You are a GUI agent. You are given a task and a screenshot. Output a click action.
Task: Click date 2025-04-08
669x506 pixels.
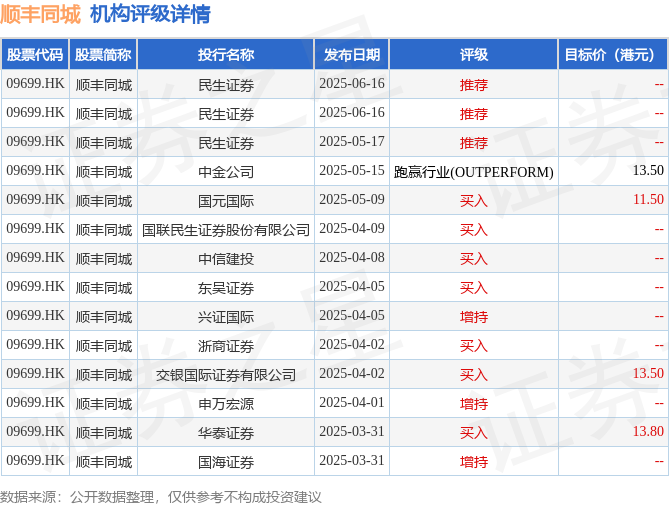pos(352,257)
